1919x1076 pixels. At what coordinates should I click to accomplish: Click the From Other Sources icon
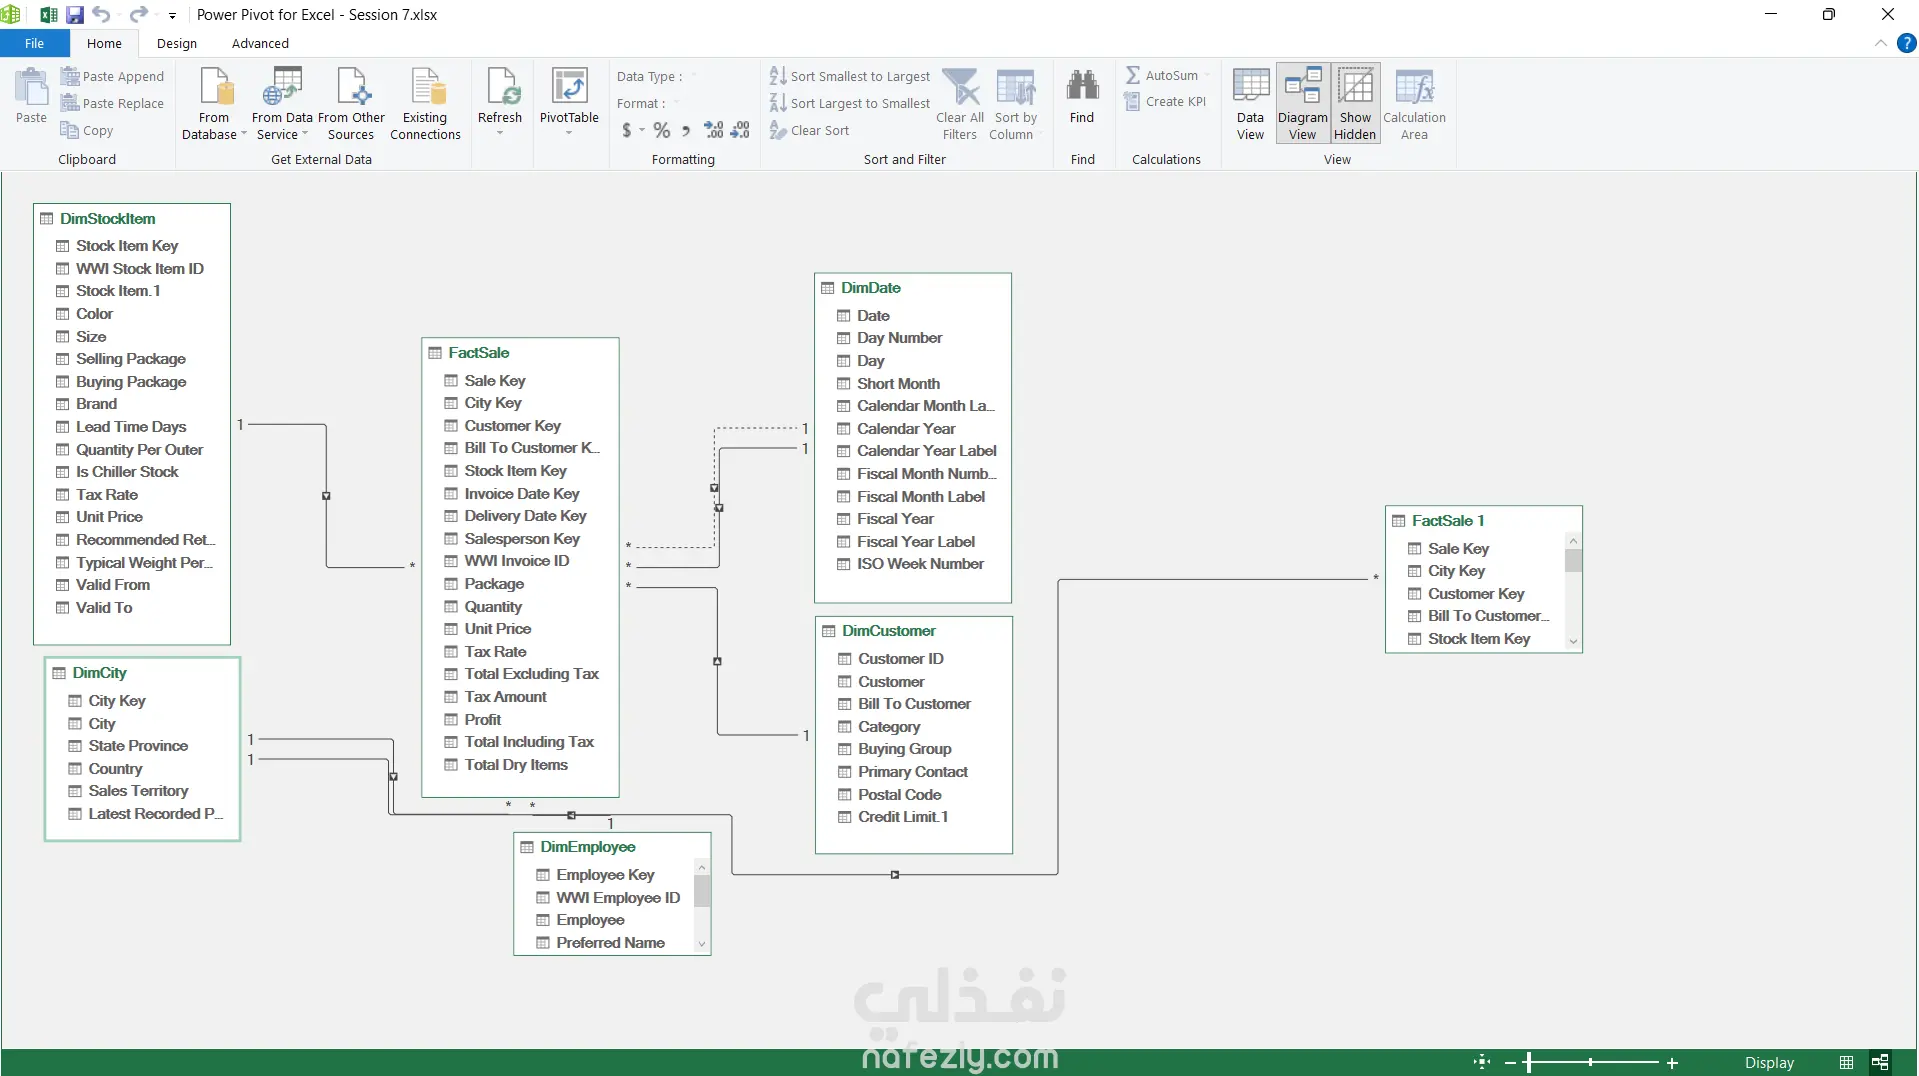tap(351, 103)
